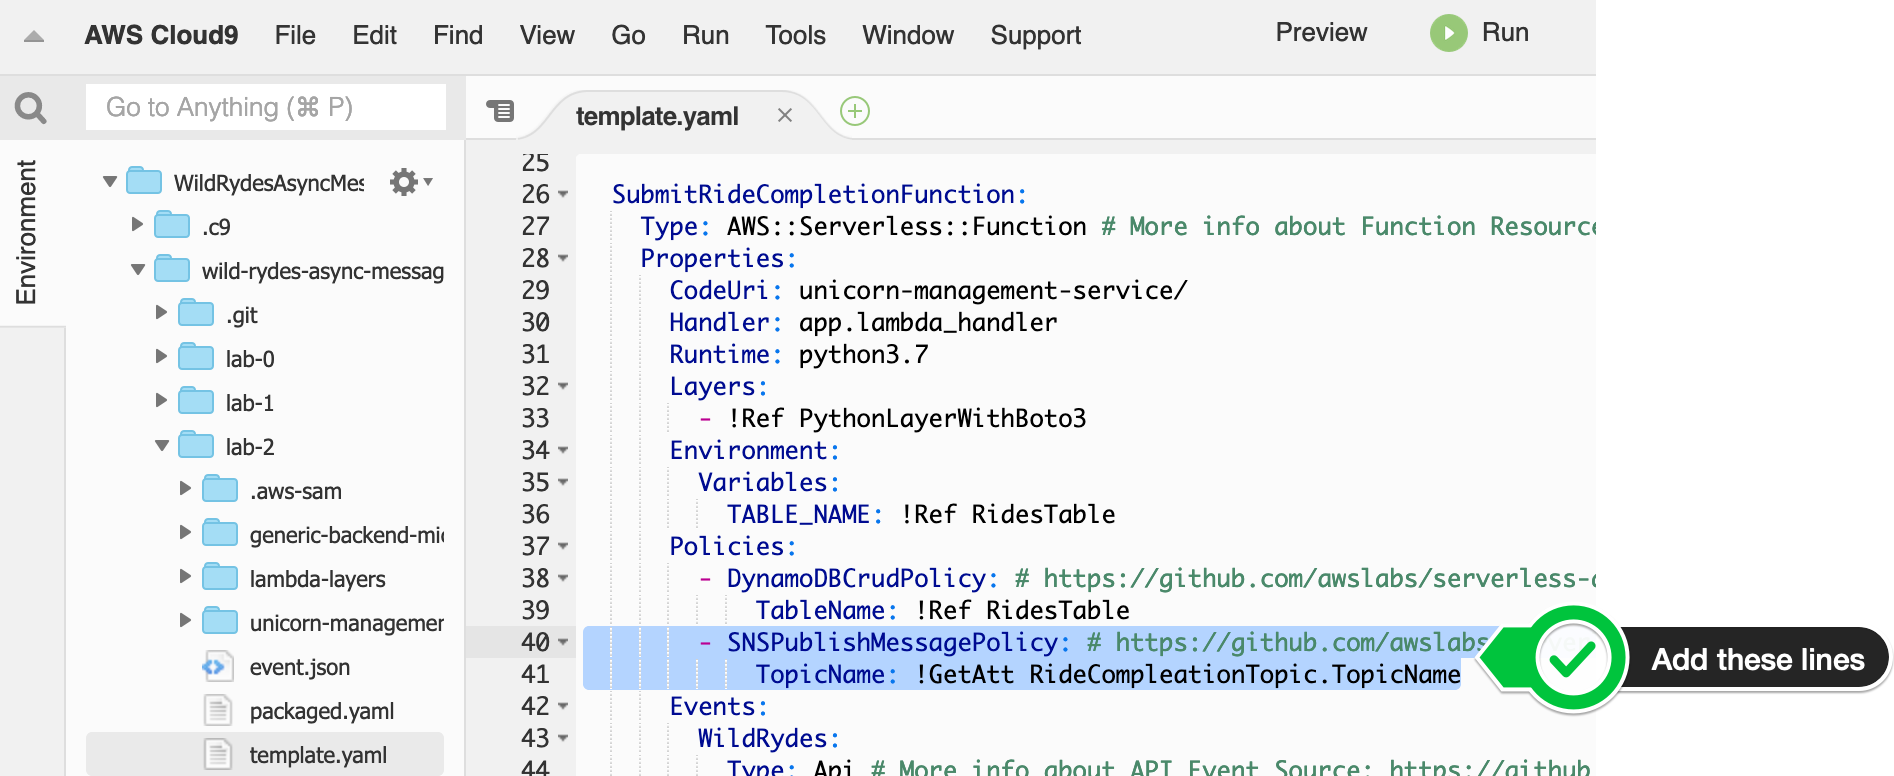This screenshot has height=776, width=1894.
Task: Expand the generic-backend-mic folder arrow
Action: click(x=186, y=532)
